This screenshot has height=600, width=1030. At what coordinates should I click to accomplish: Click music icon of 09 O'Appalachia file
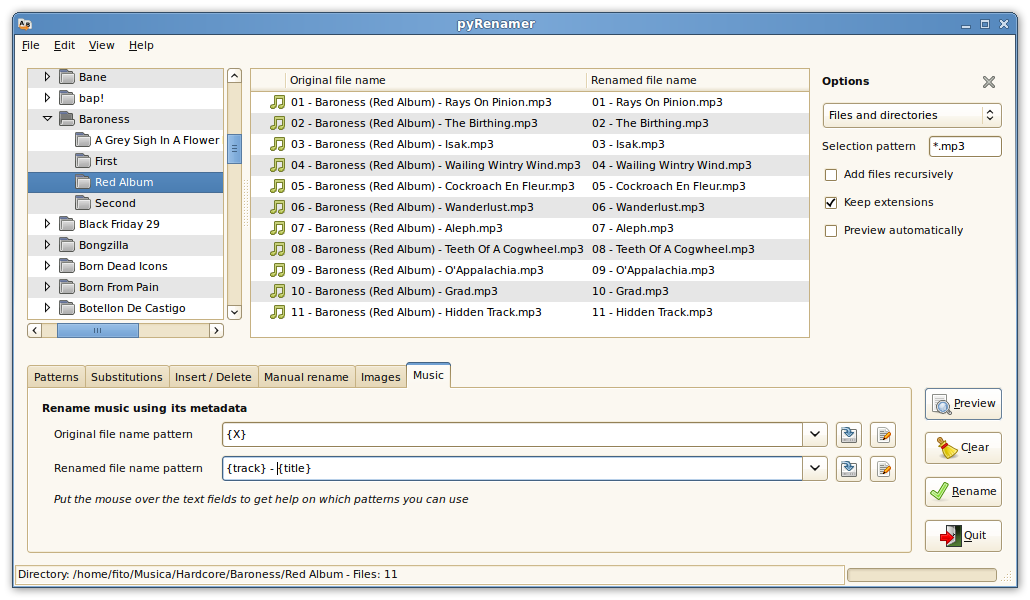pos(278,270)
